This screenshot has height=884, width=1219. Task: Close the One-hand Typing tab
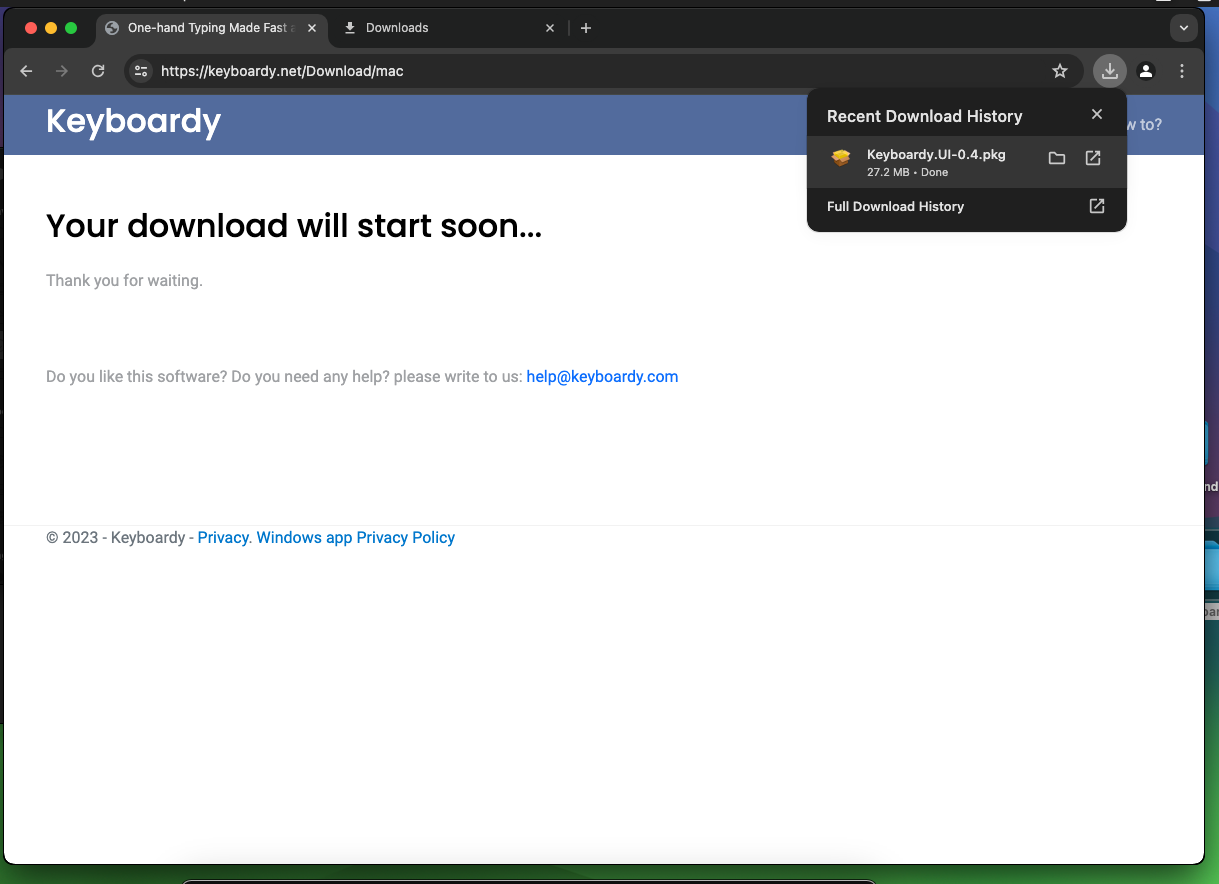312,28
